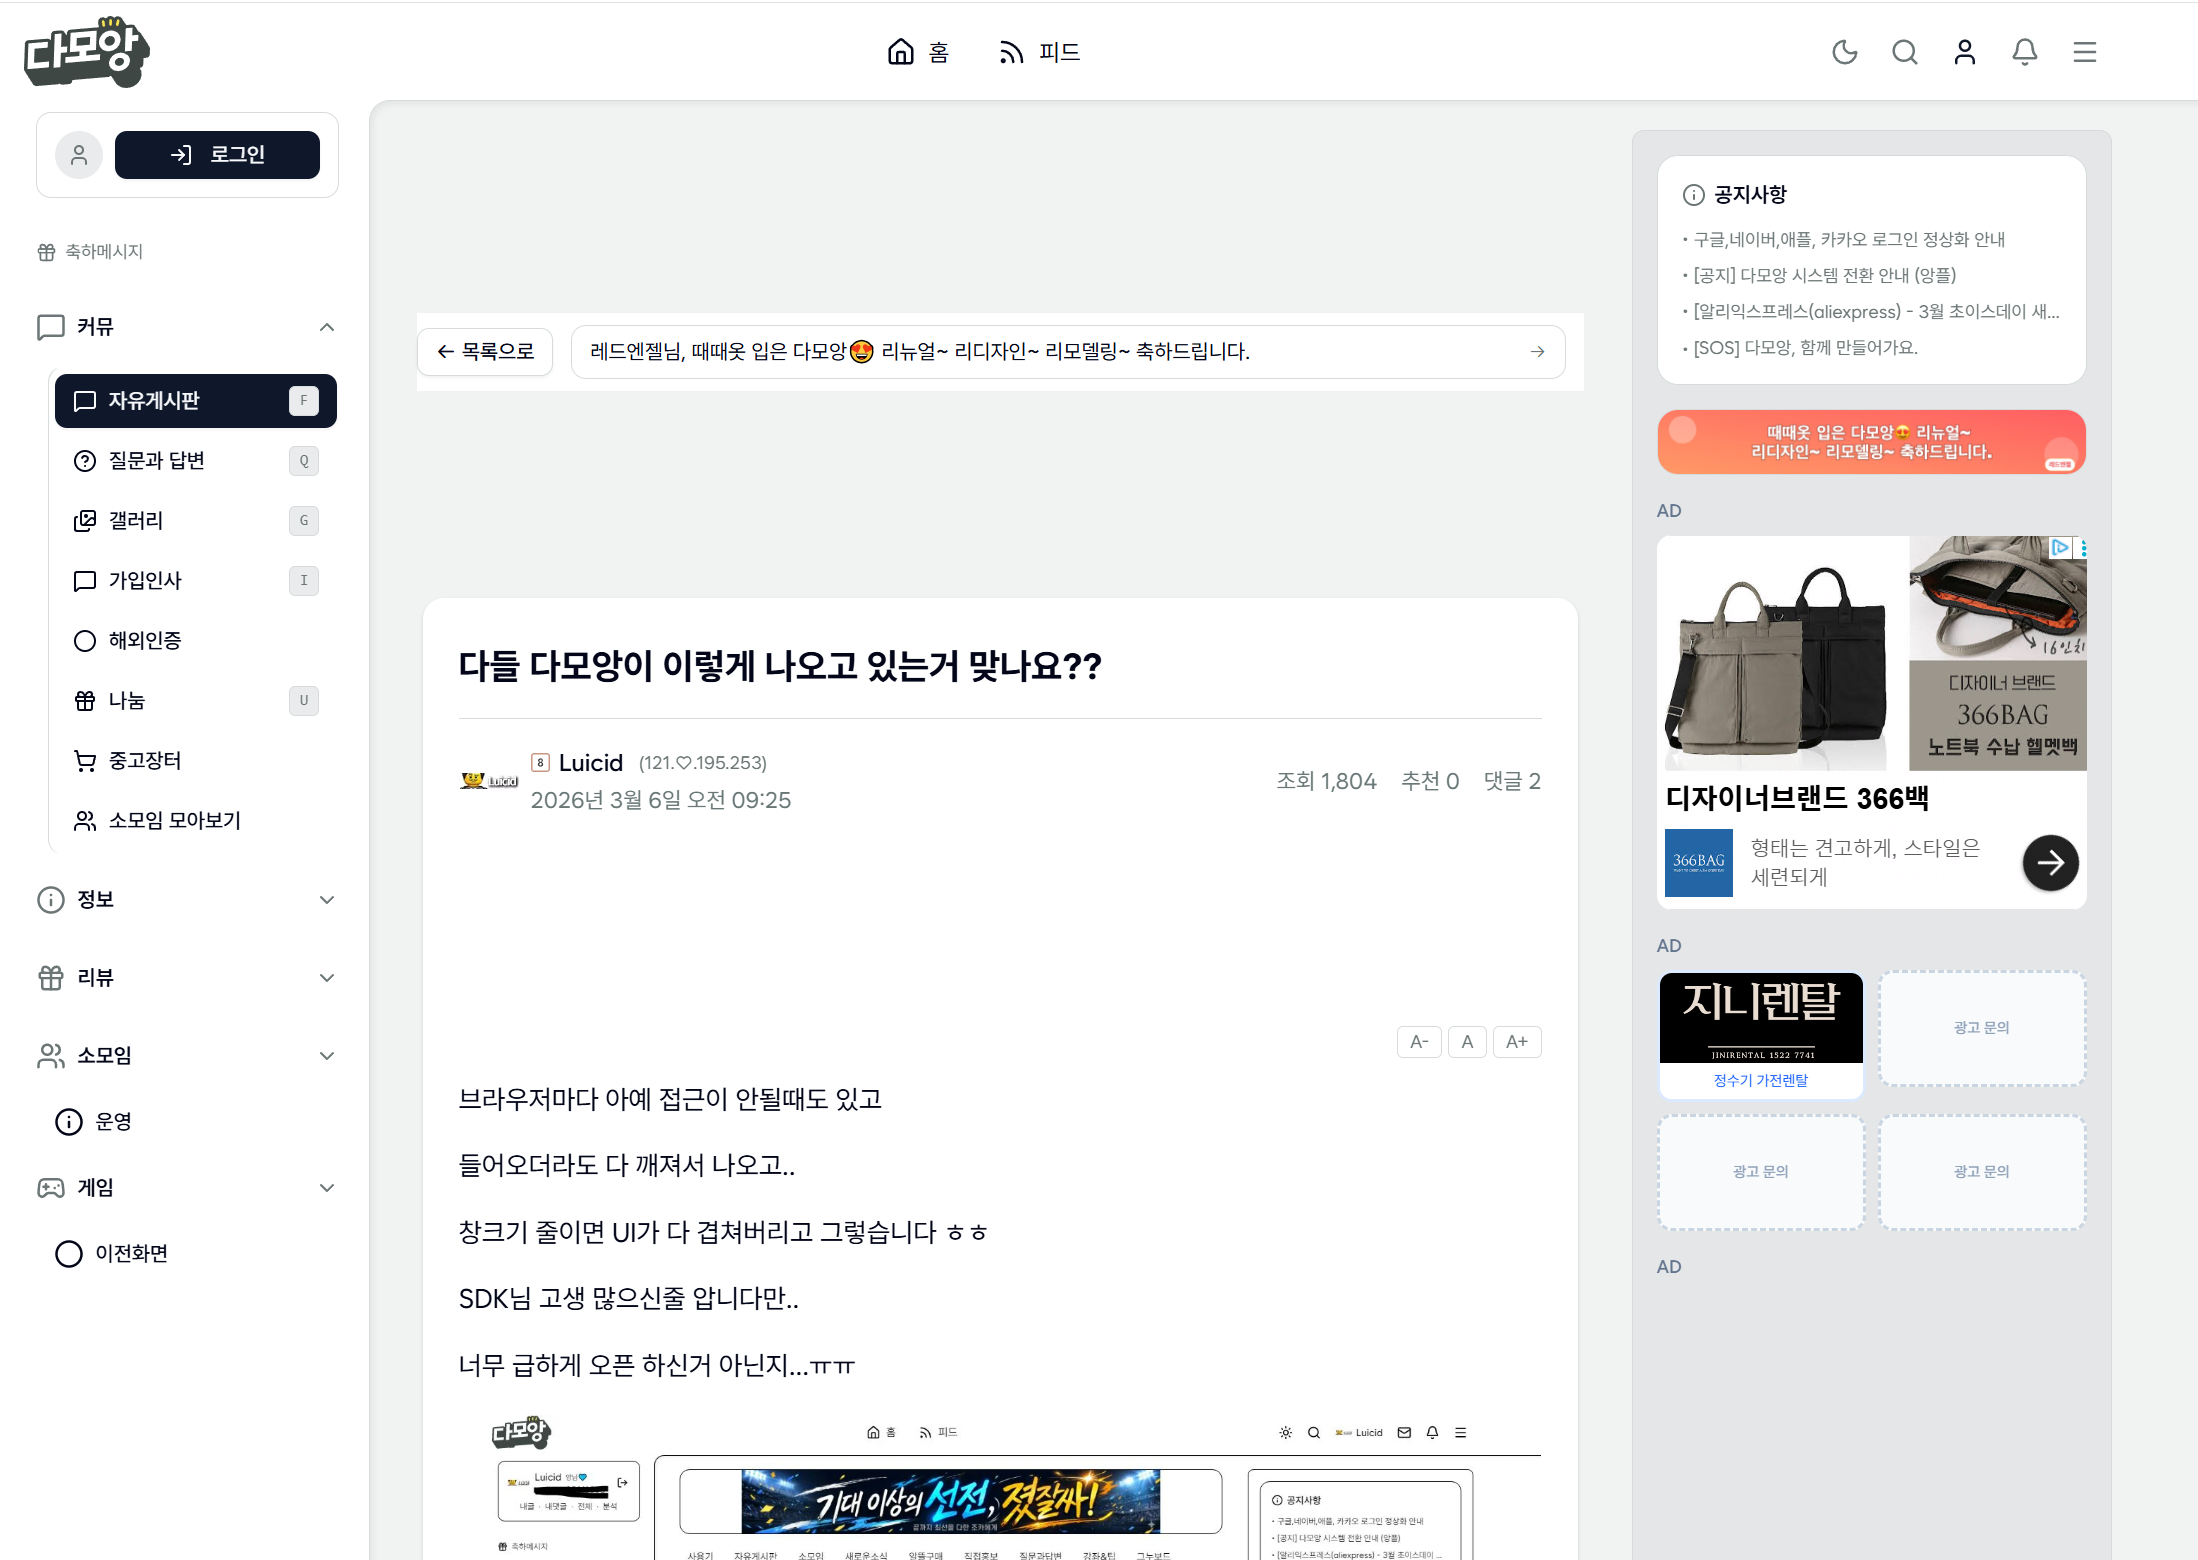
Task: Click the orange 리뉴얼 축하 banner
Action: pos(1871,442)
